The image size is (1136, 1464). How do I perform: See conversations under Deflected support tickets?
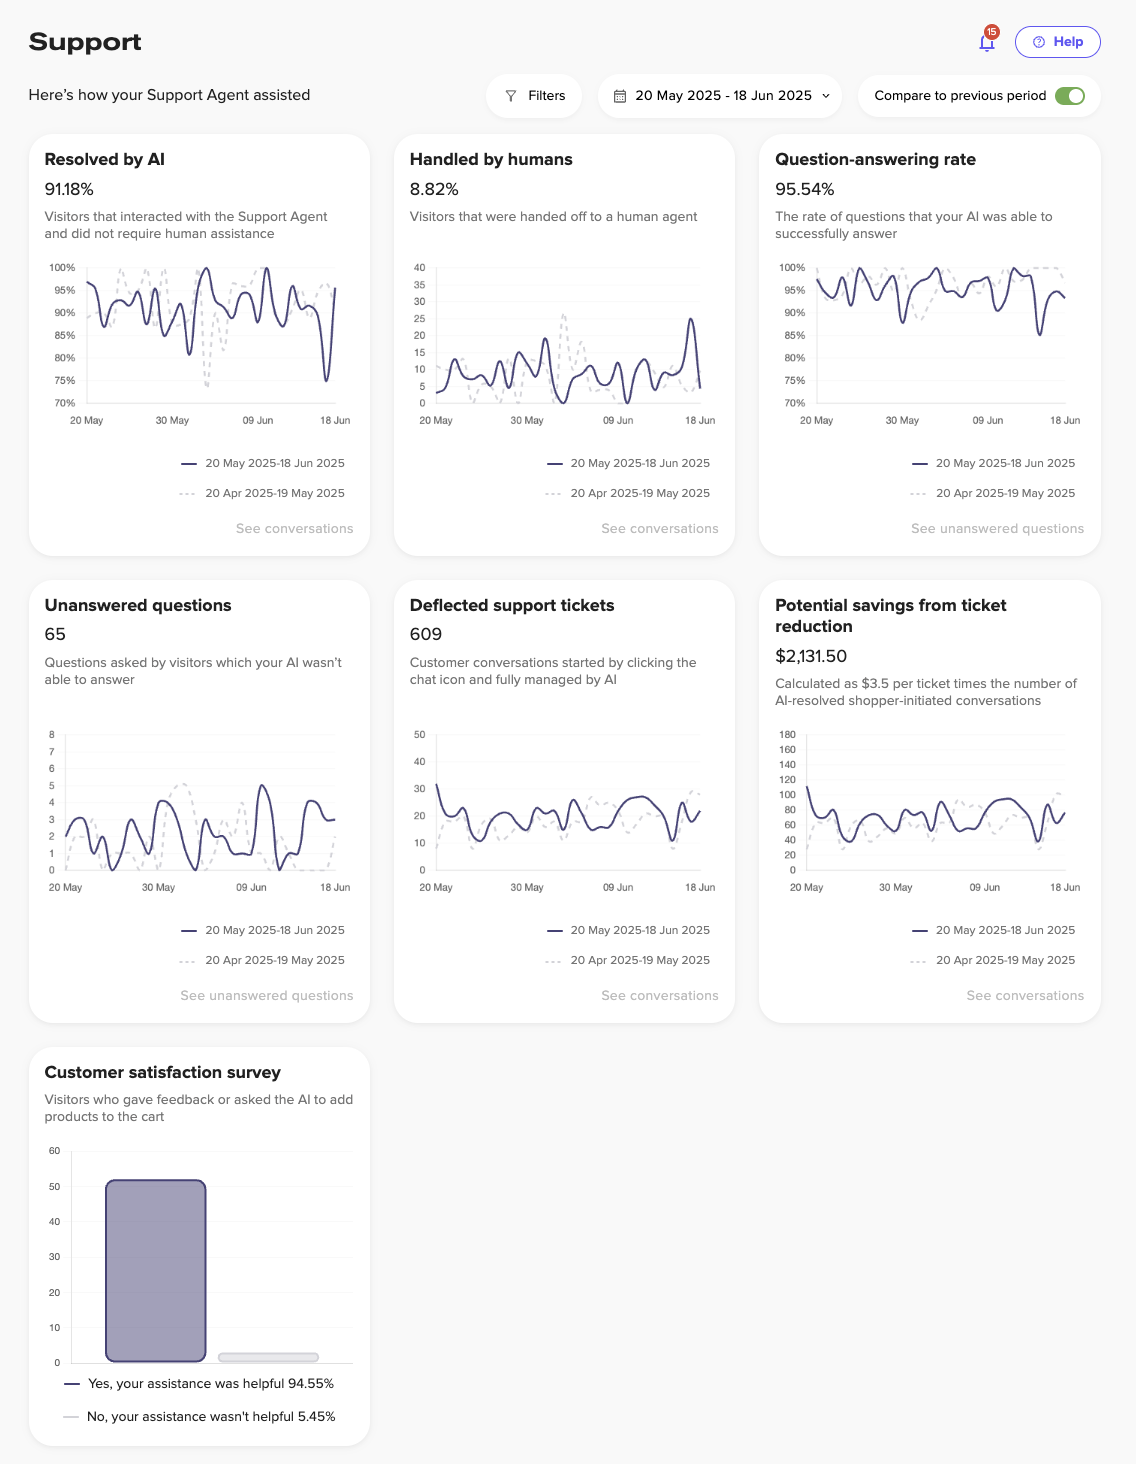pos(659,996)
